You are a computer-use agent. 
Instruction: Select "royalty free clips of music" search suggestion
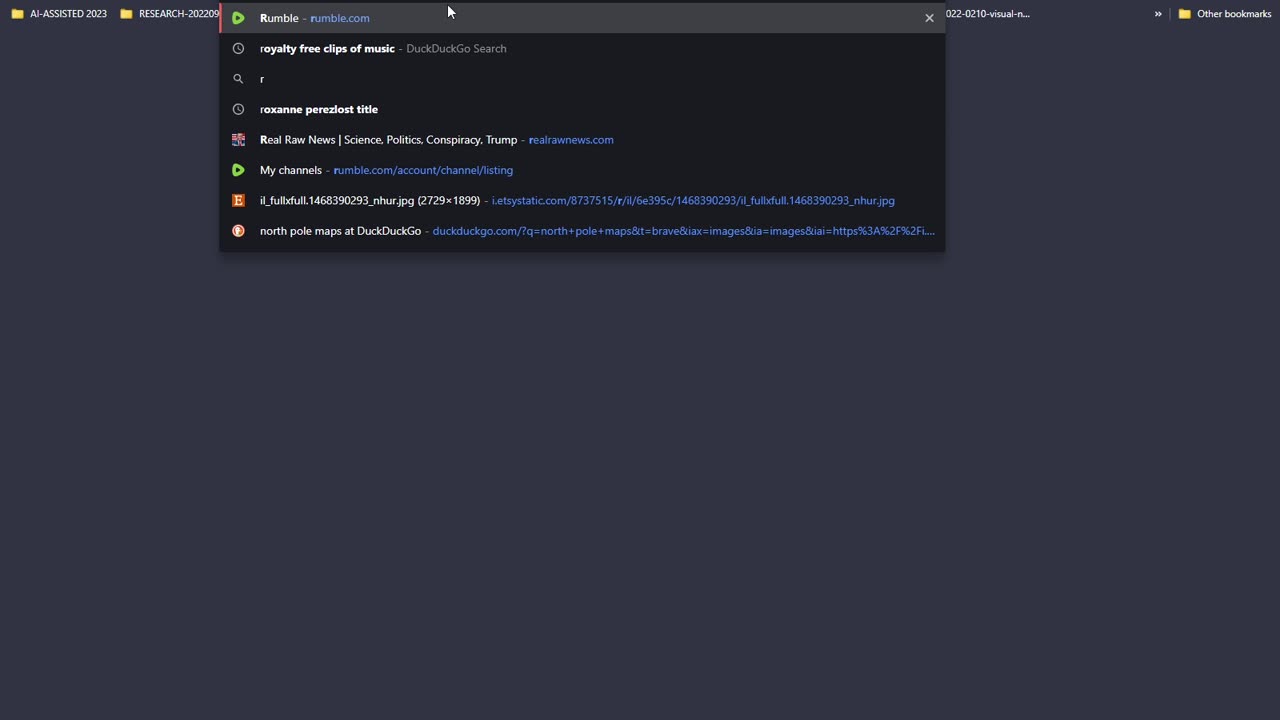coord(582,48)
